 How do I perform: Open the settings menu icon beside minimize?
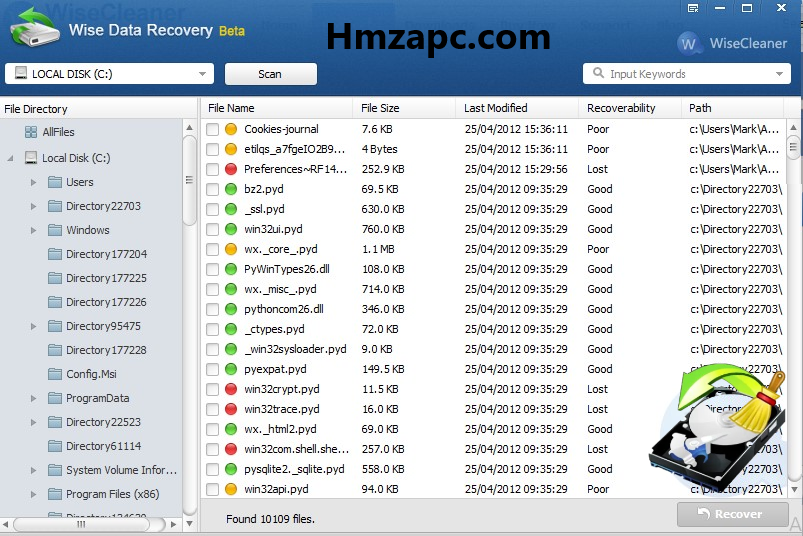[693, 8]
